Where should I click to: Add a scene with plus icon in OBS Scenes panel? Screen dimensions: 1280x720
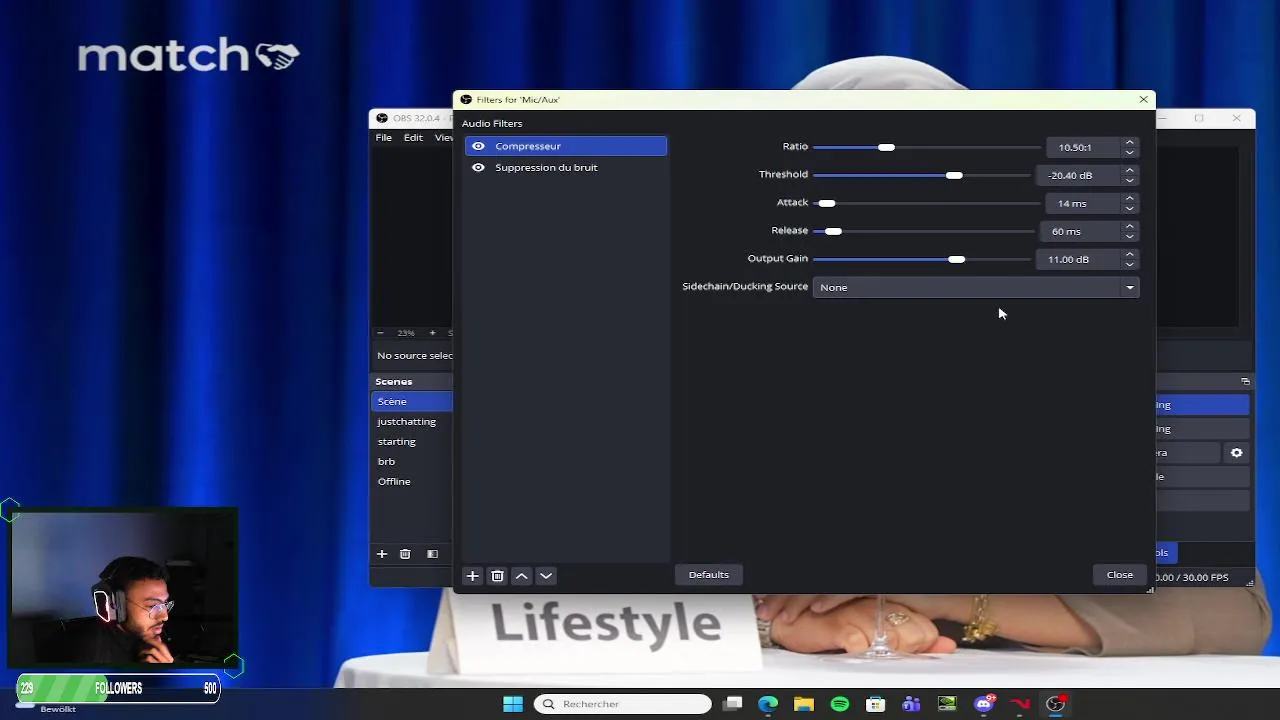[x=381, y=554]
